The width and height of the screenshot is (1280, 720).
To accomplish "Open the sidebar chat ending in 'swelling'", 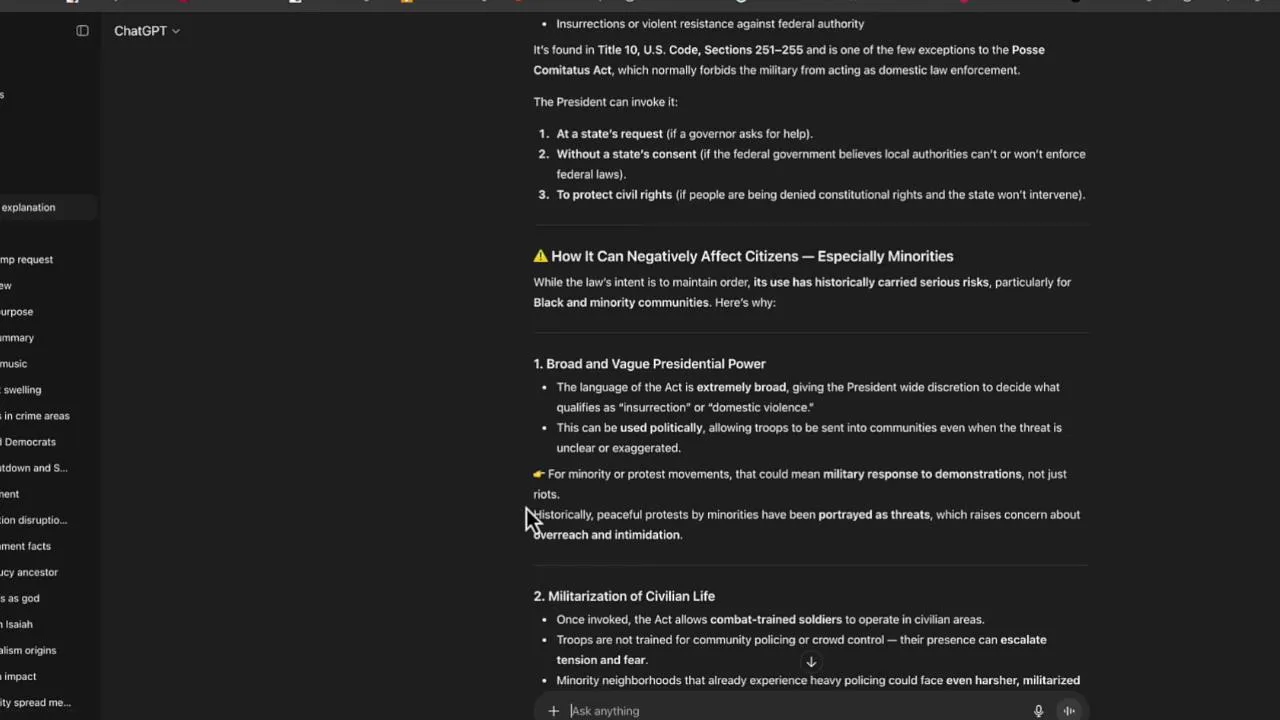I will (x=48, y=389).
